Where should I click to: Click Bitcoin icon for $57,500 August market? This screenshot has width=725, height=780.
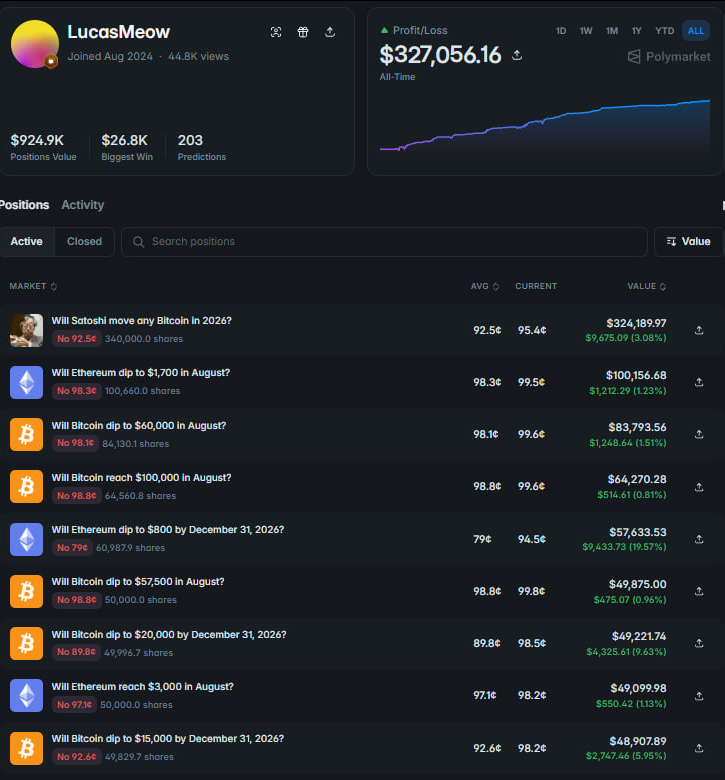coord(26,591)
